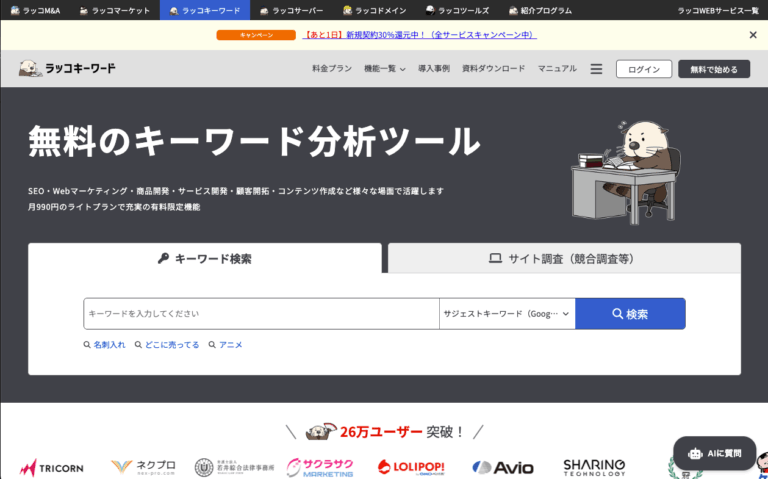Click the 若井綜合法律事務所 logo
This screenshot has width=768, height=479.
tap(234, 468)
